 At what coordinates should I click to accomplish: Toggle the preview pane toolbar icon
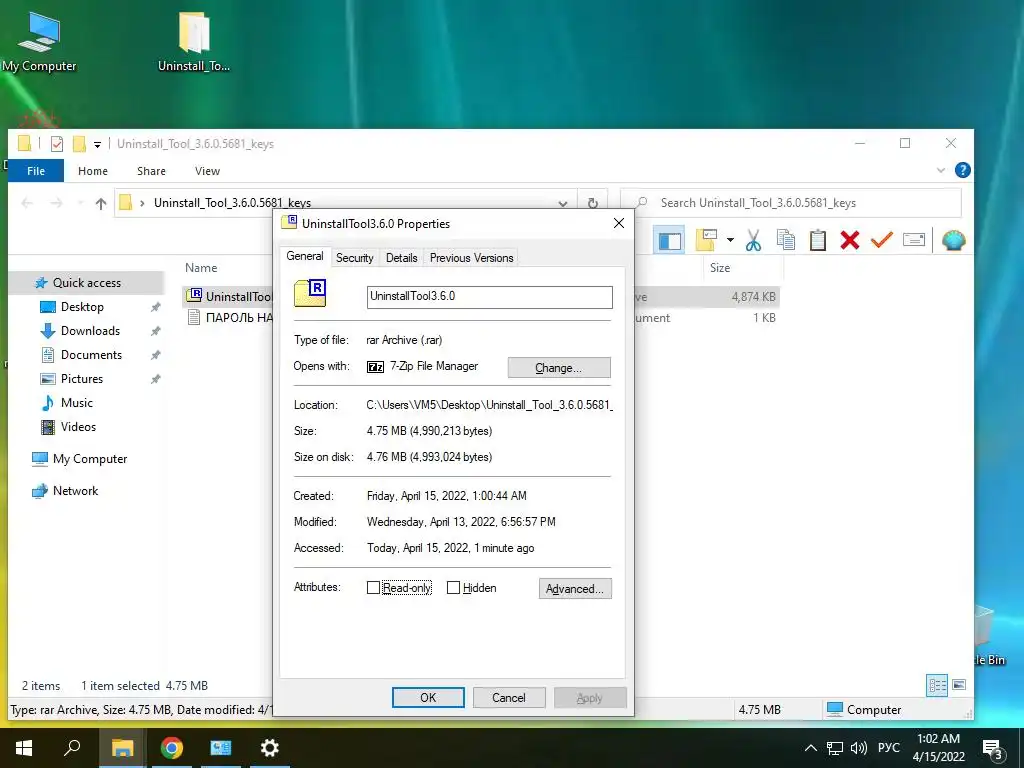click(x=669, y=241)
